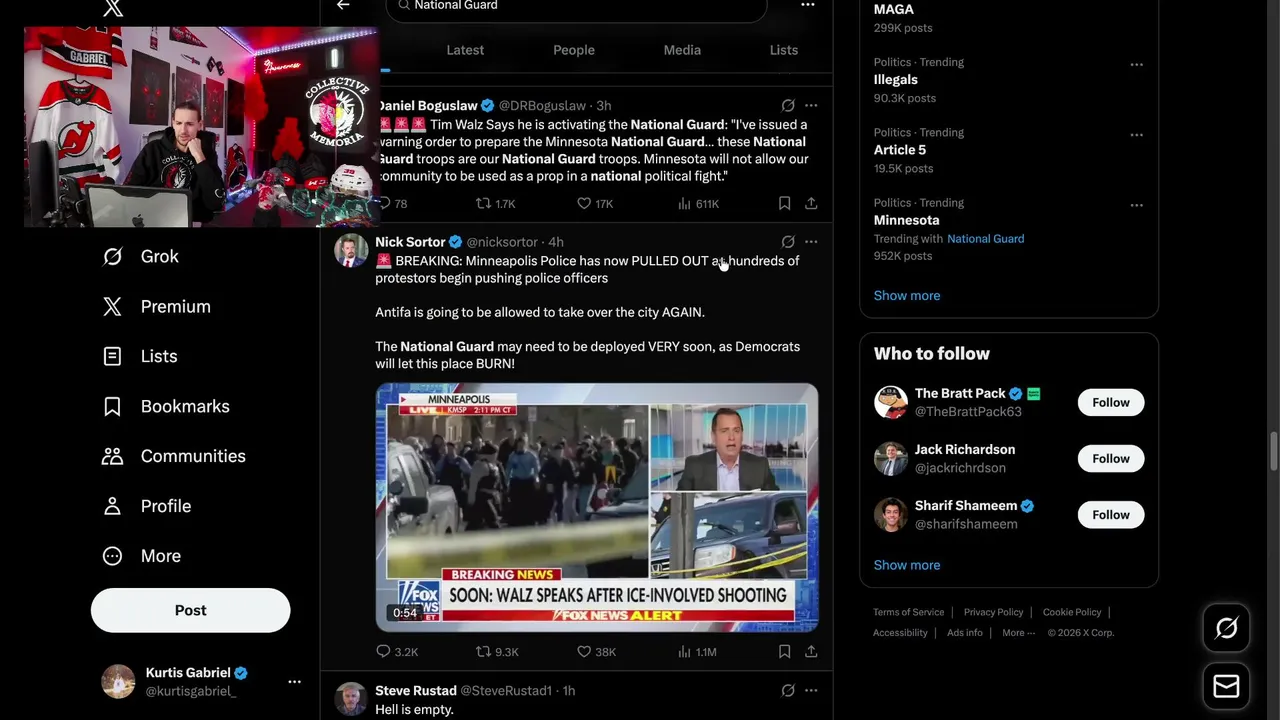Share Nick Sortor's post
Image resolution: width=1280 pixels, height=720 pixels.
coord(811,651)
